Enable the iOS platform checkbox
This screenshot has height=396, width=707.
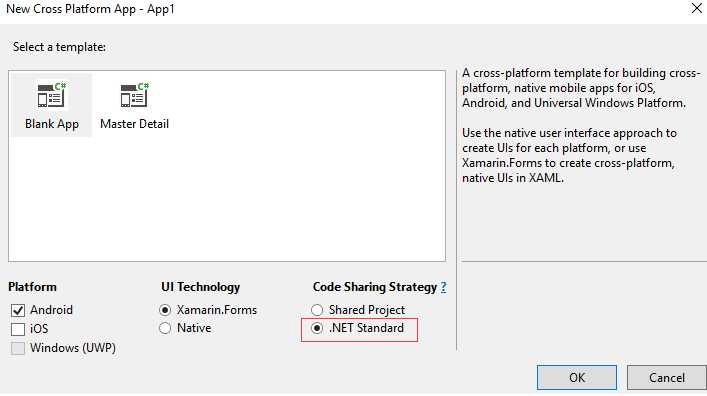[x=18, y=329]
